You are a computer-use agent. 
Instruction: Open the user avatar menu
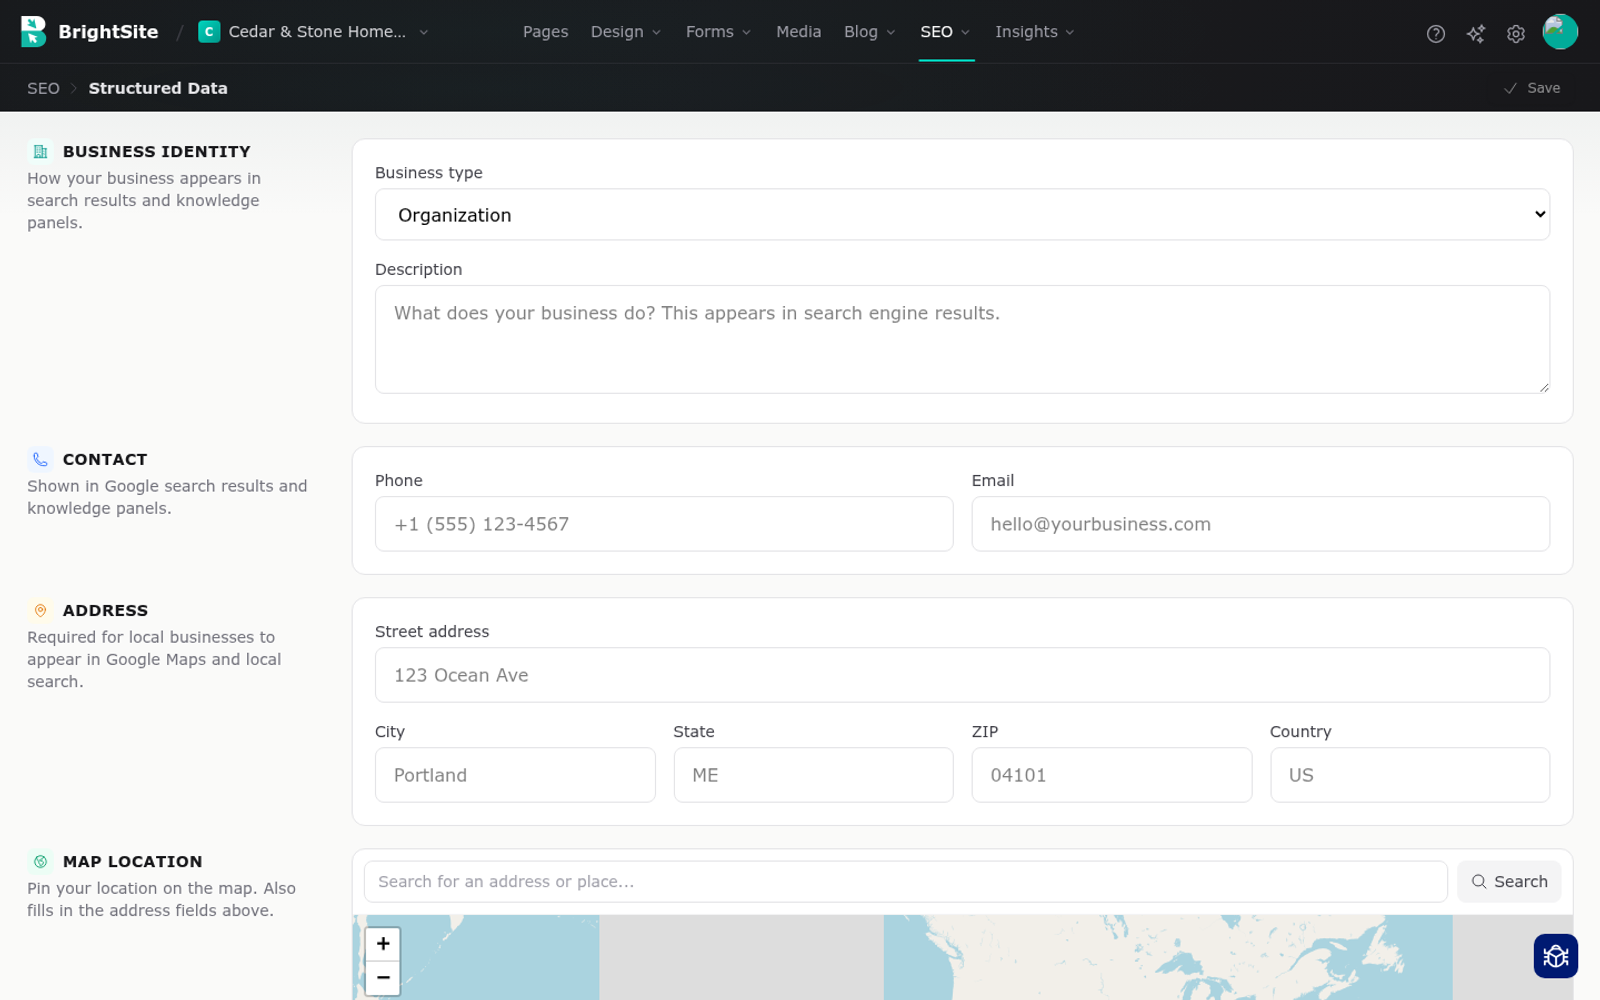tap(1560, 32)
